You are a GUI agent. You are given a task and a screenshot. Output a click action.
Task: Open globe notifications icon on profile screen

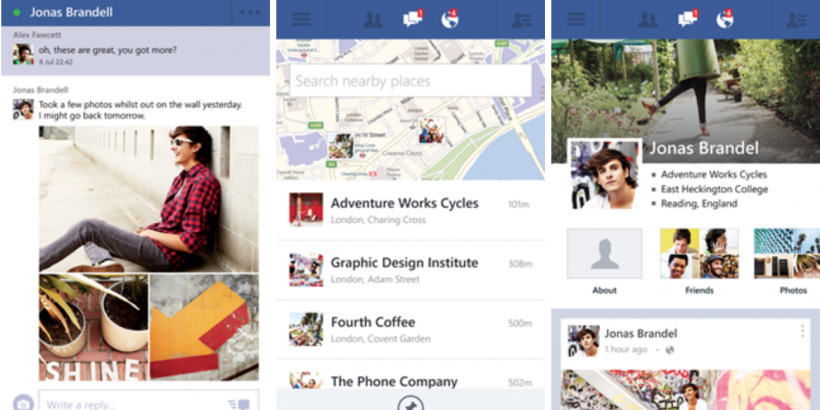[x=725, y=19]
